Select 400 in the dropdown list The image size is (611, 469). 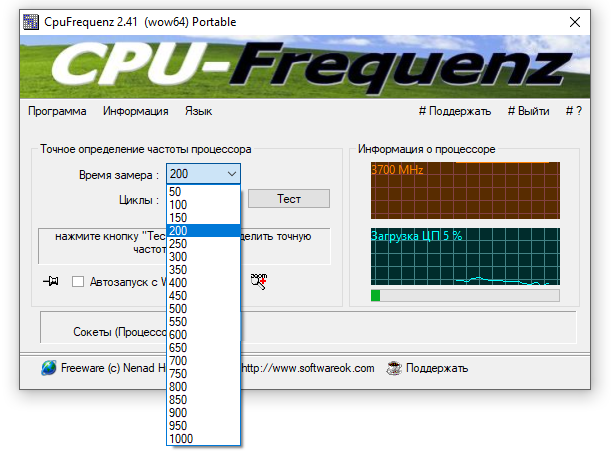click(203, 283)
